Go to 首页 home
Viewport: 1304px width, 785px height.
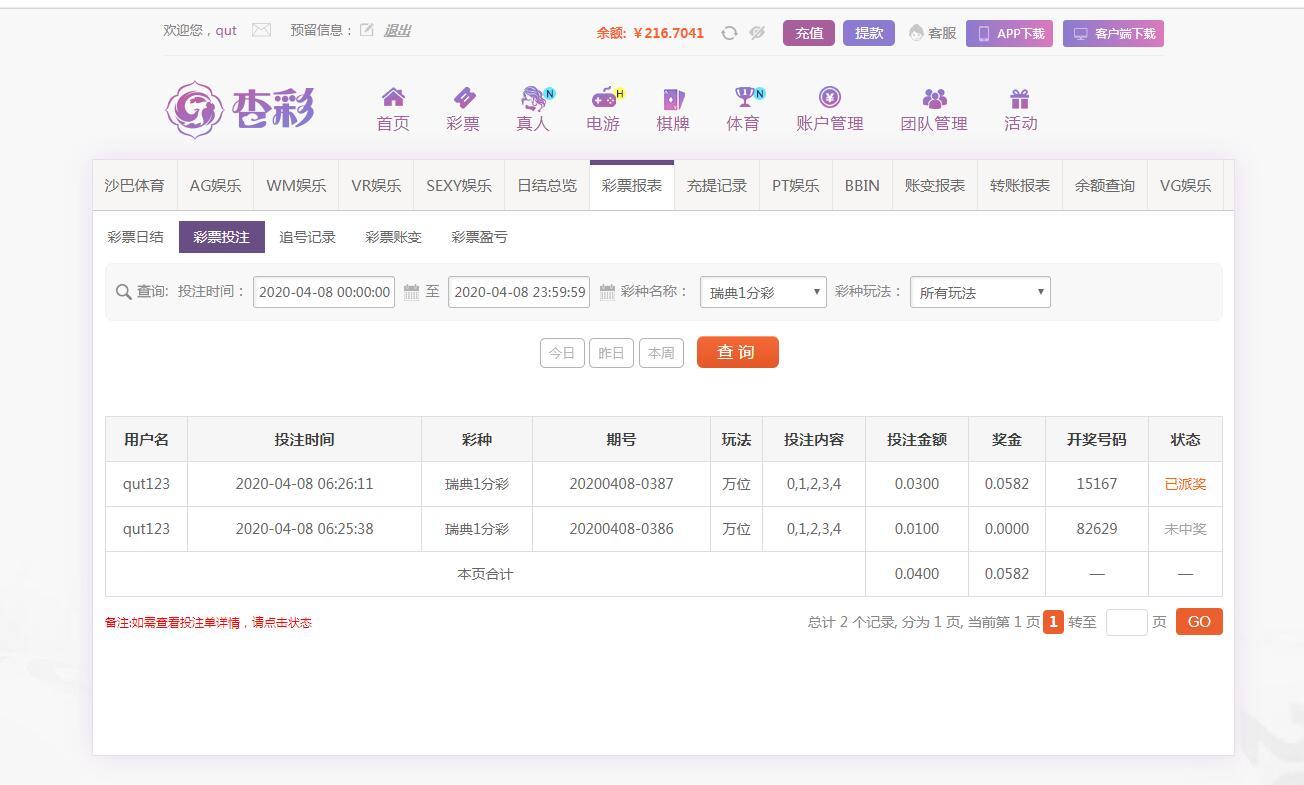click(393, 110)
